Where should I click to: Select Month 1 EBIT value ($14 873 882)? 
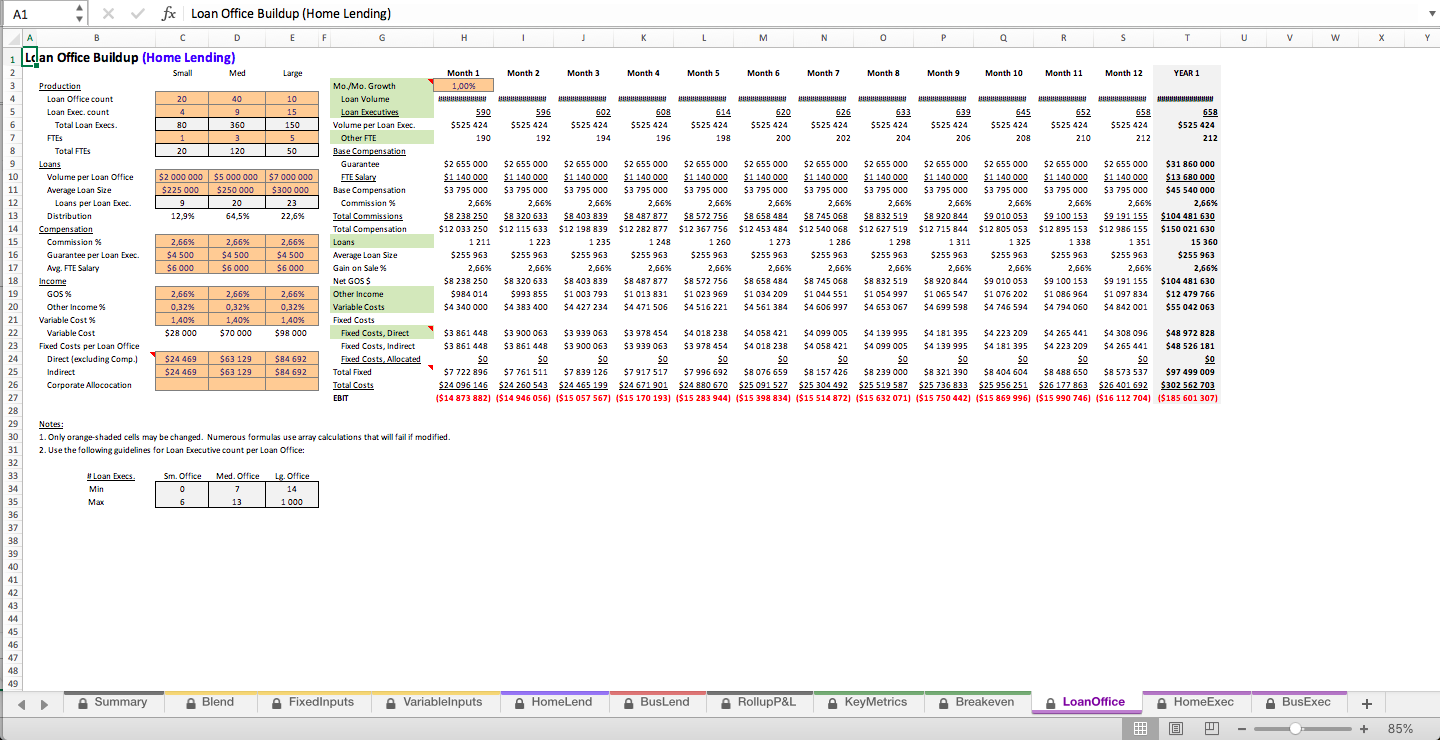coord(463,398)
